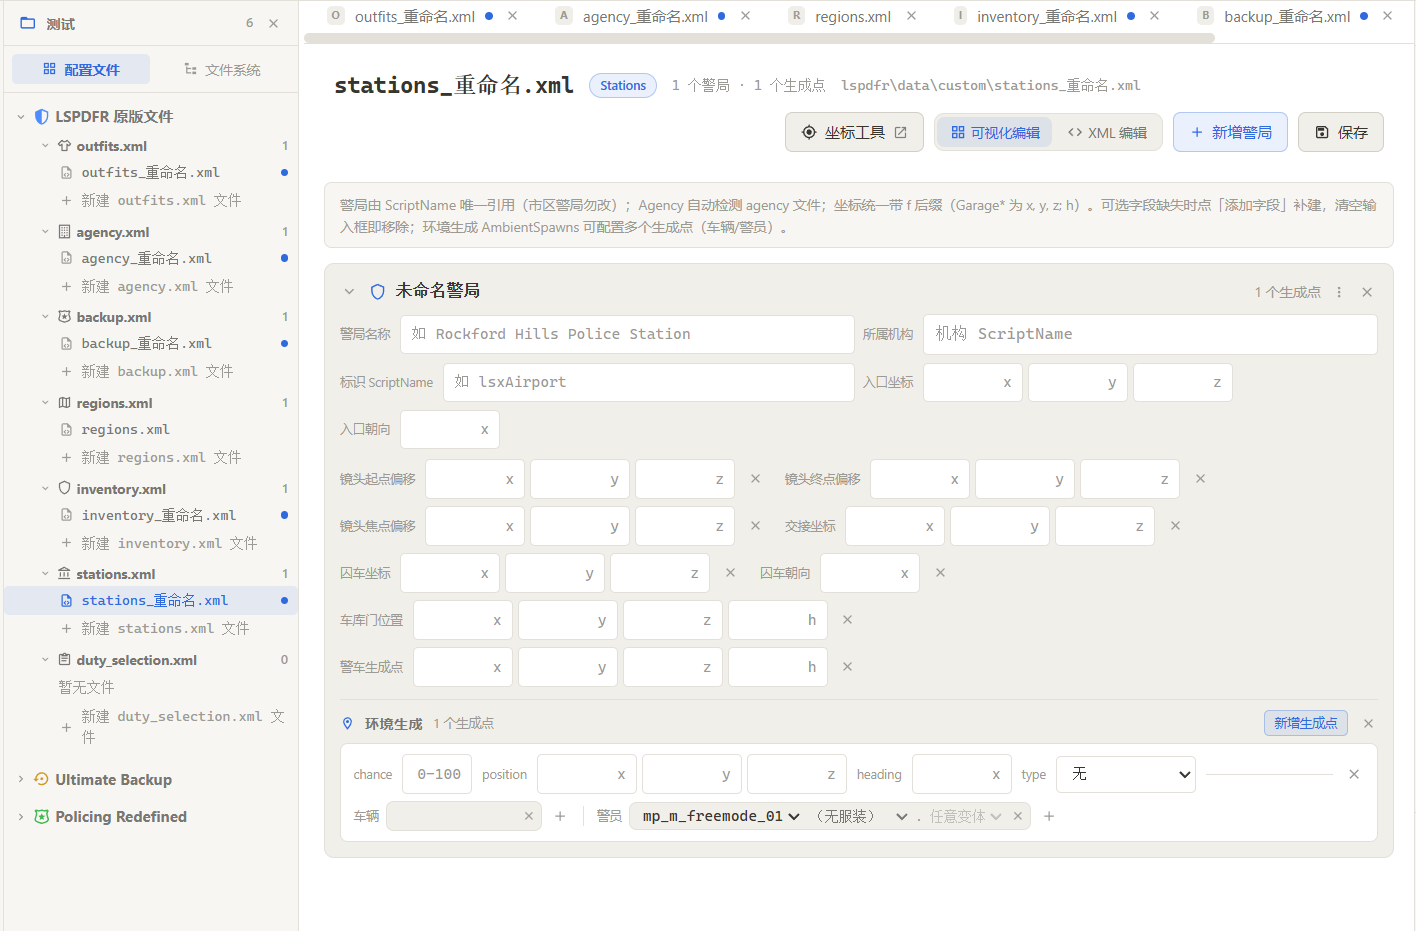The width and height of the screenshot is (1416, 931).
Task: Remove the 警车生成点 field
Action: [848, 667]
